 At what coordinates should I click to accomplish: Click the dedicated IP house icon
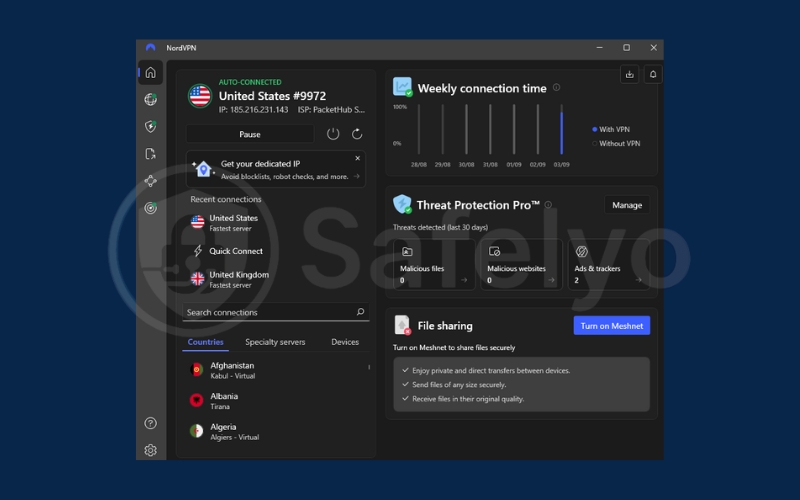click(x=203, y=168)
